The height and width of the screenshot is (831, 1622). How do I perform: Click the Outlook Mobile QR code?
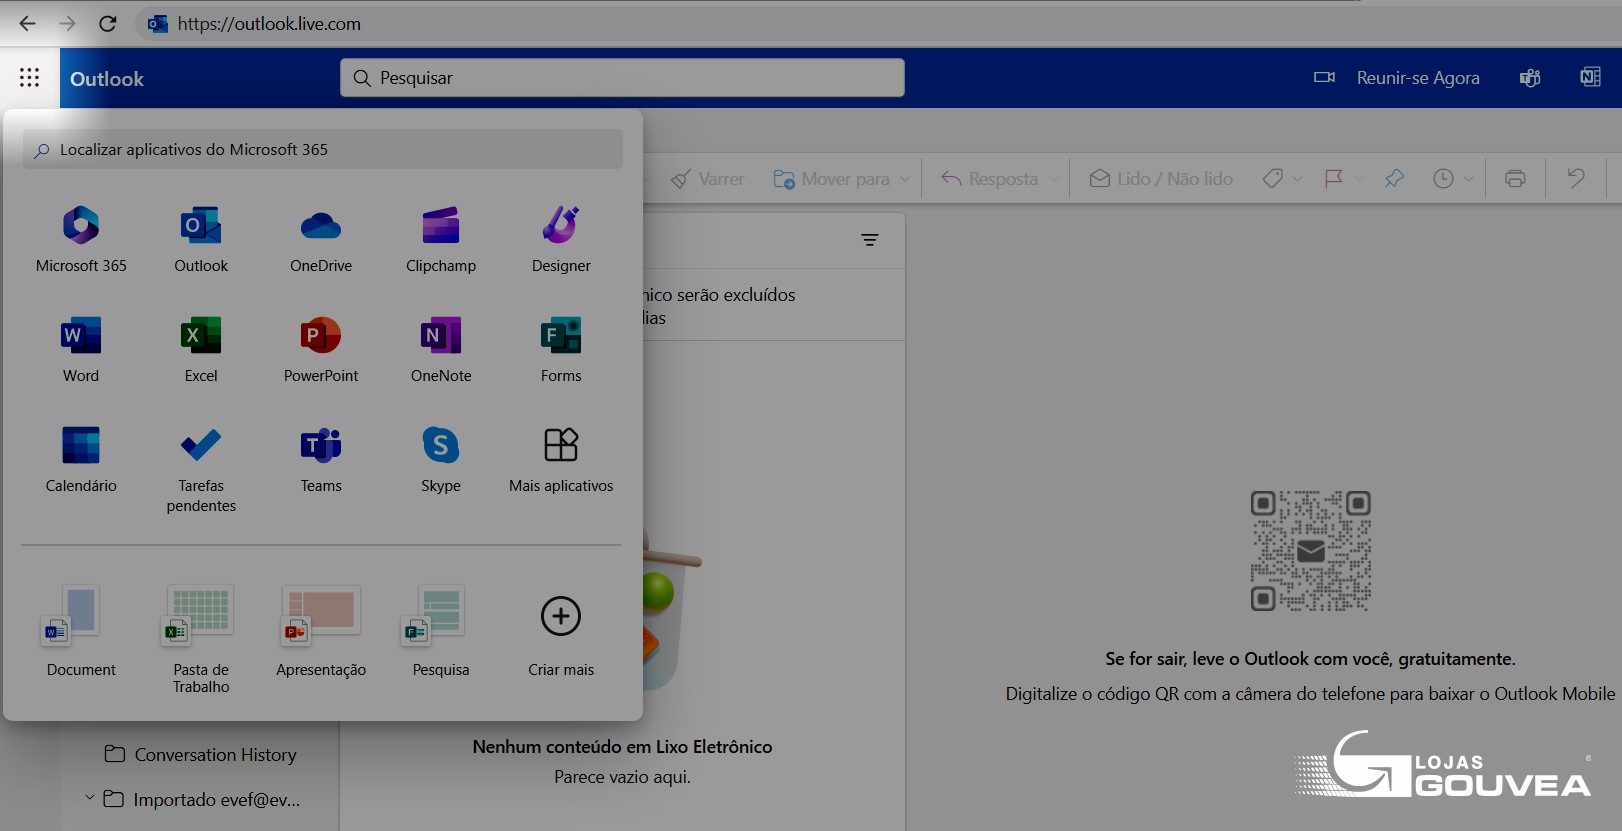point(1310,551)
